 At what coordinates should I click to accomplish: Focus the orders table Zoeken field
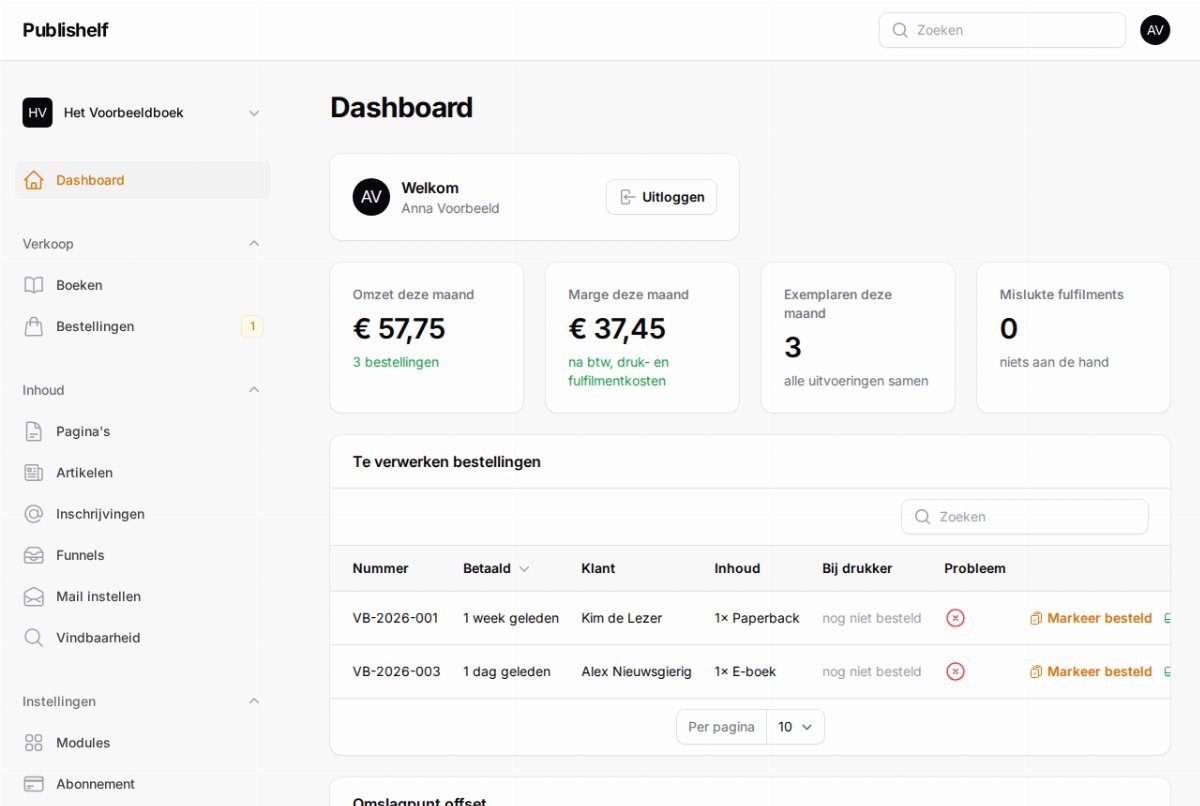tap(1025, 517)
